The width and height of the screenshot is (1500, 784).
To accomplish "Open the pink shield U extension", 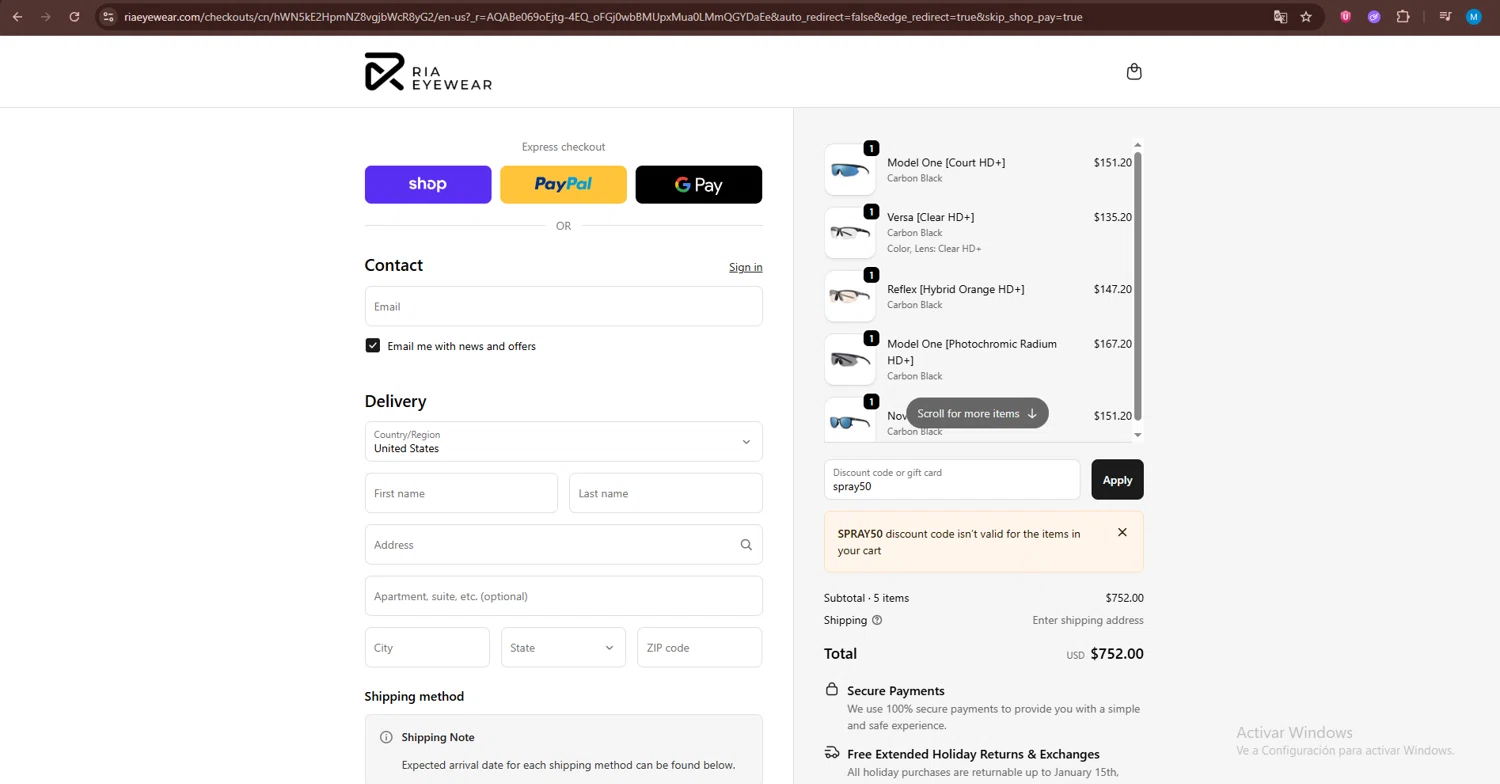I will (1346, 17).
